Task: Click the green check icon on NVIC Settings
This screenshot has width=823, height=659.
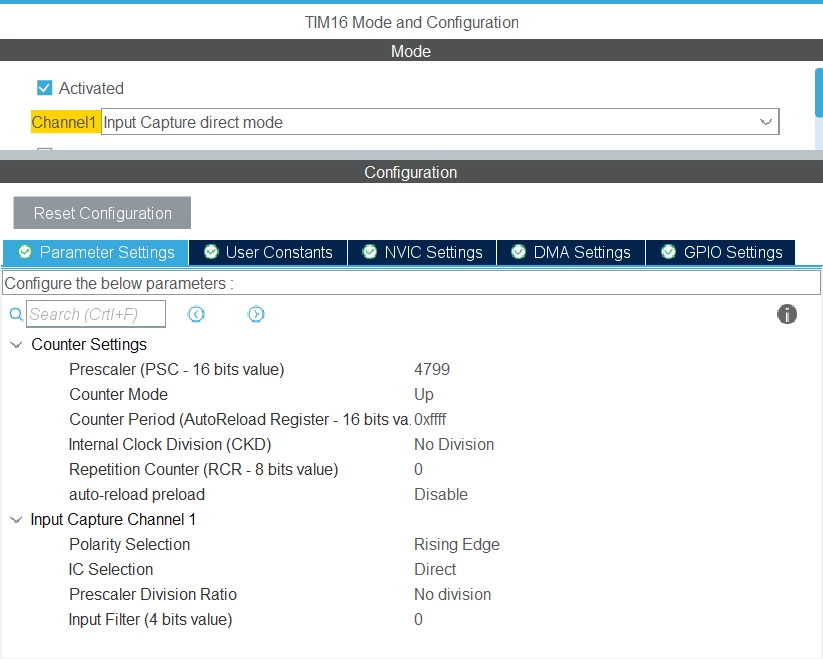Action: (370, 252)
